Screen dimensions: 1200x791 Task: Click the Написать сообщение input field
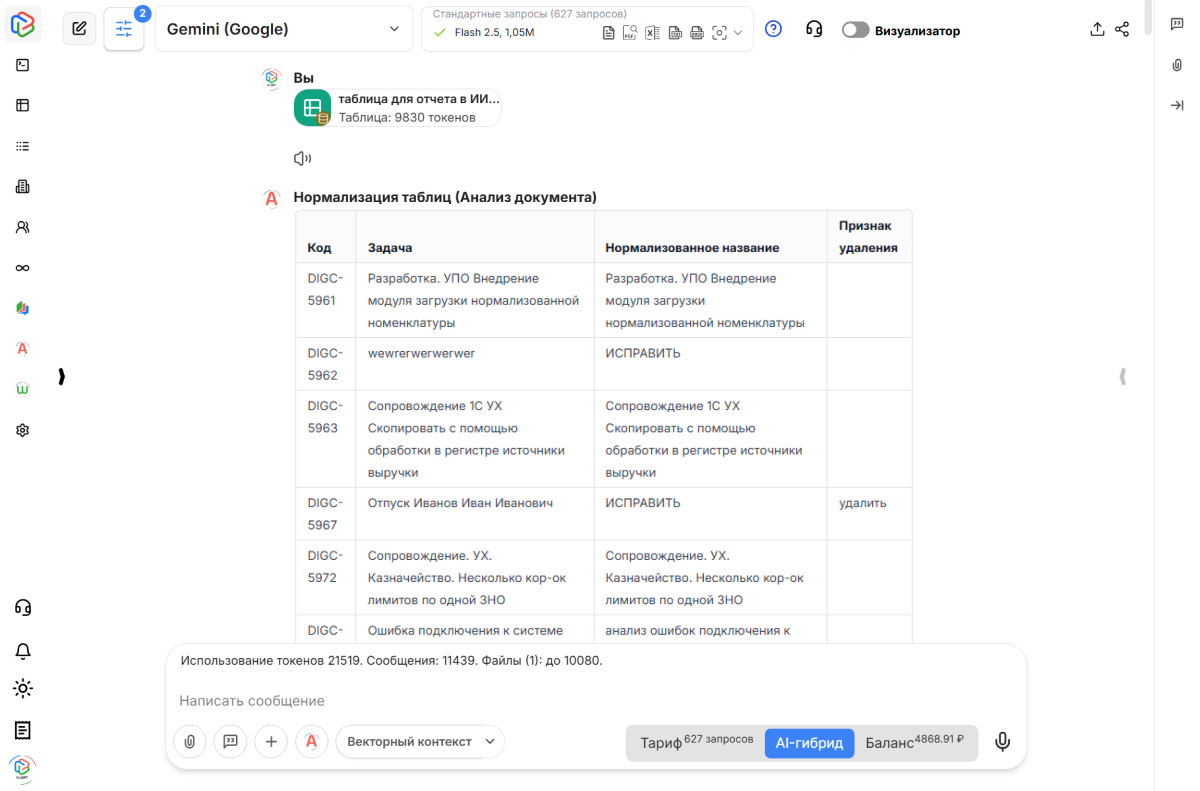pyautogui.click(x=590, y=701)
